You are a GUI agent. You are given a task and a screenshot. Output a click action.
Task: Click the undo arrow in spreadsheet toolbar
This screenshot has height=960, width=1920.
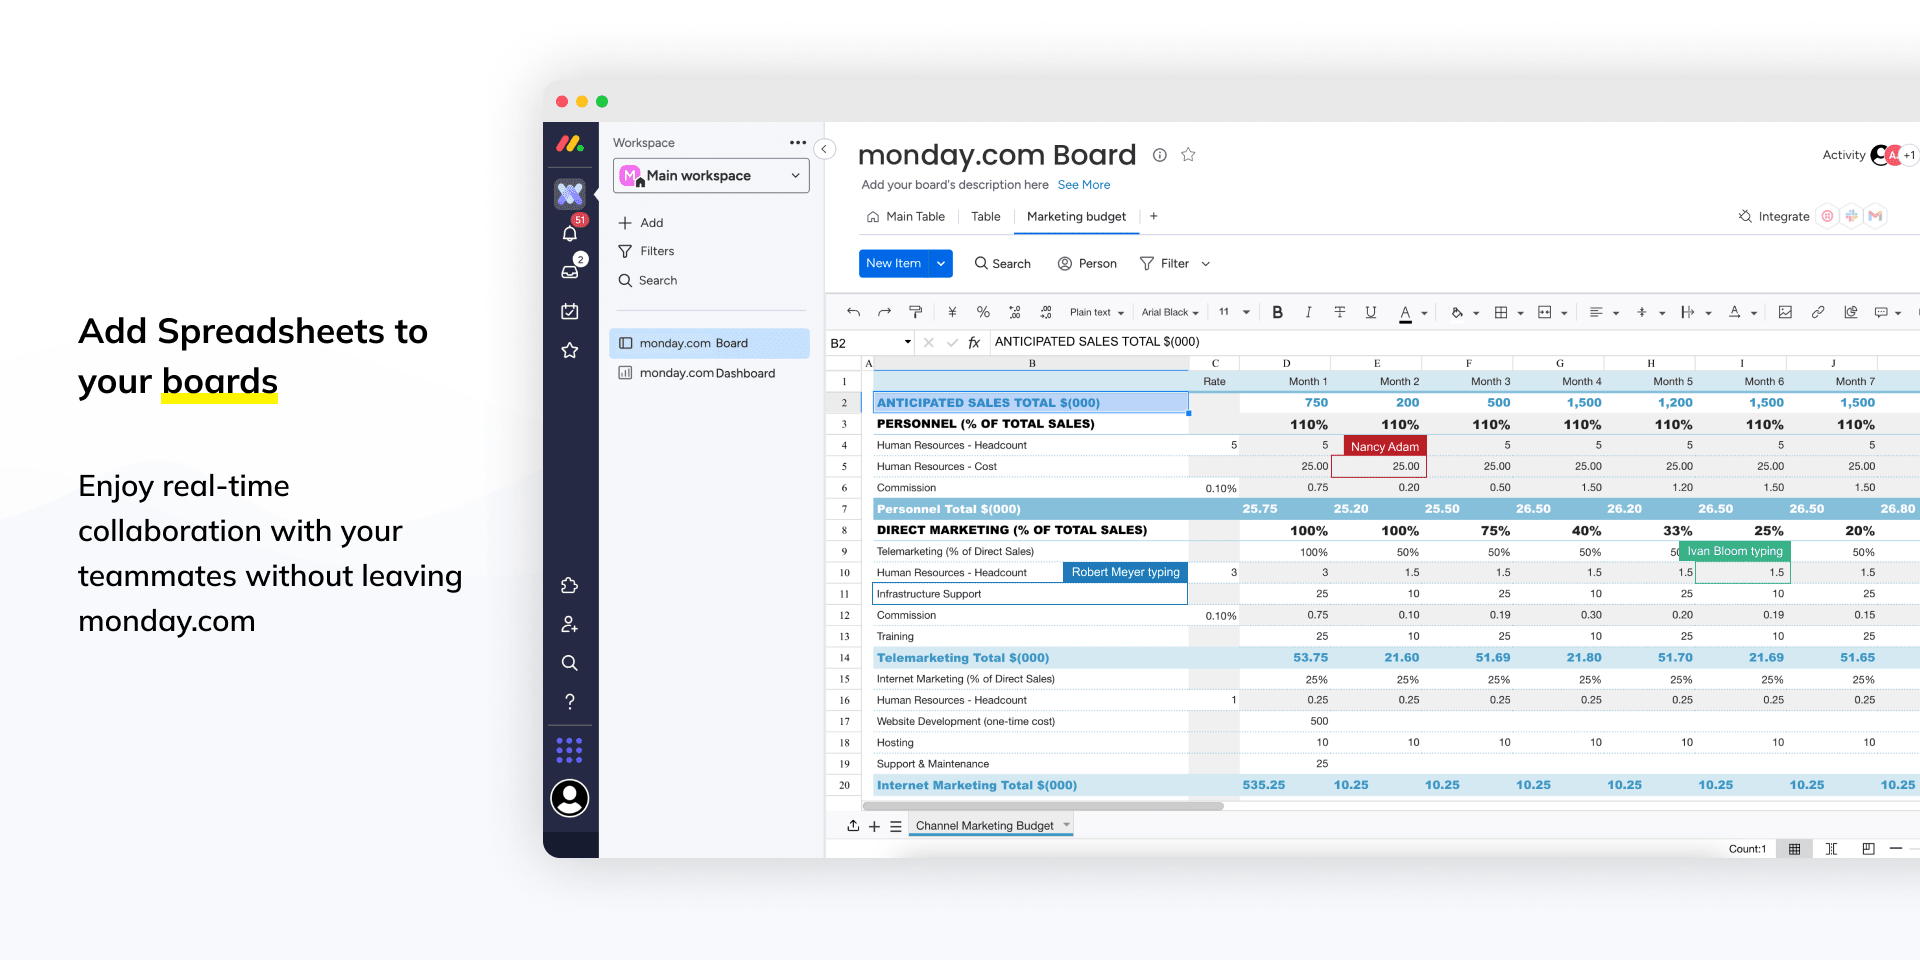(x=853, y=312)
